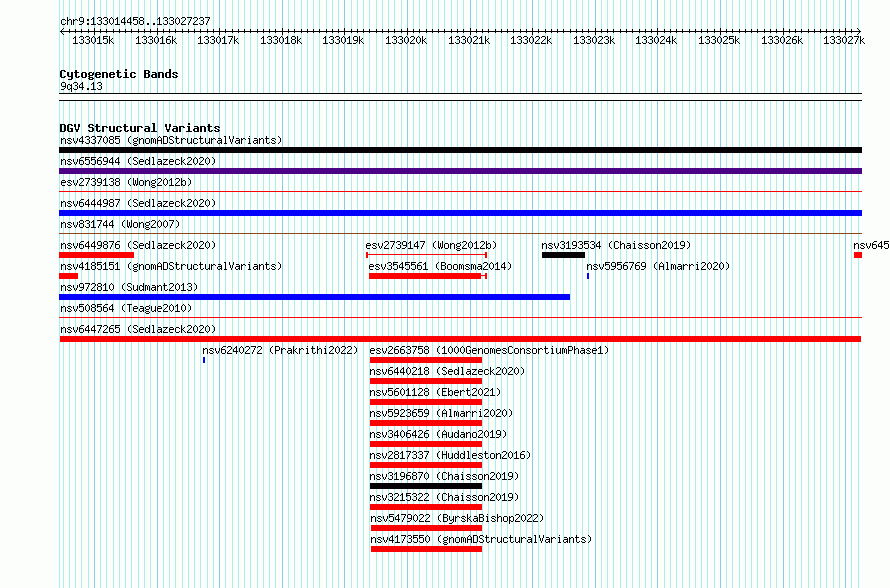Image resolution: width=890 pixels, height=588 pixels.
Task: Click the purple nsv6556944 variant bar
Action: tap(460, 171)
